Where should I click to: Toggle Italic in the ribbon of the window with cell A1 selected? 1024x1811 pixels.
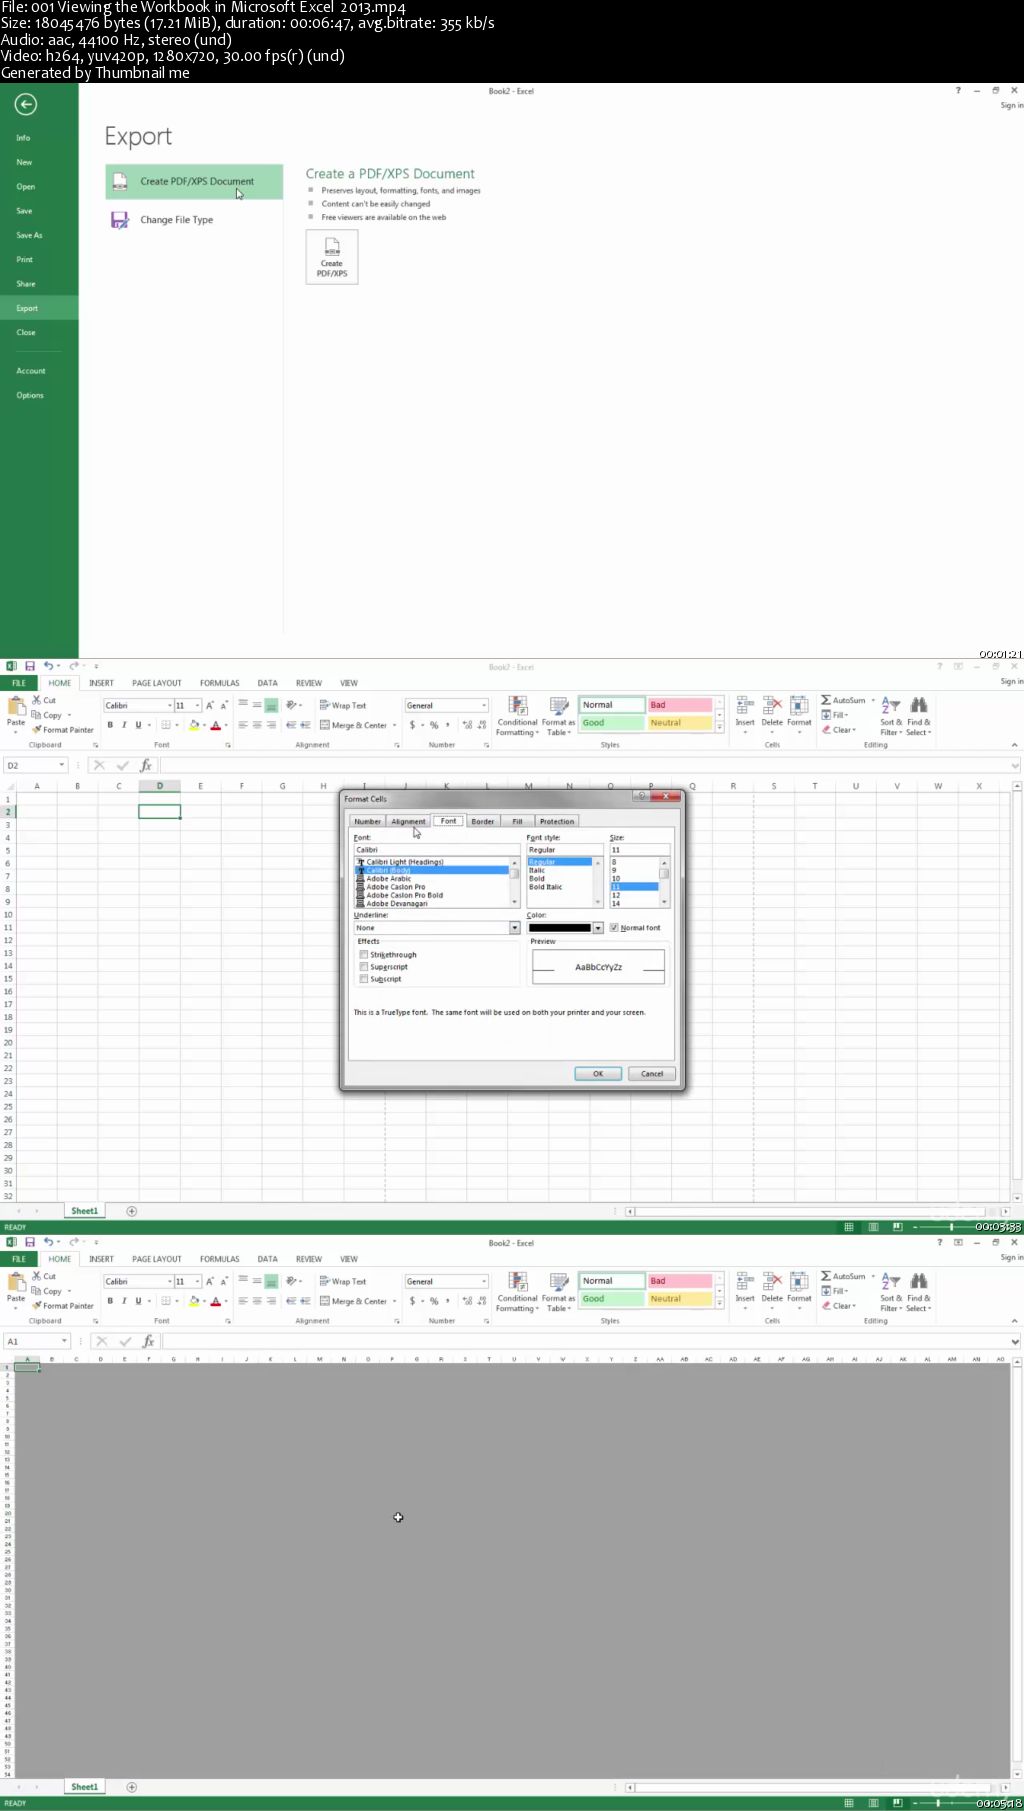point(124,1301)
